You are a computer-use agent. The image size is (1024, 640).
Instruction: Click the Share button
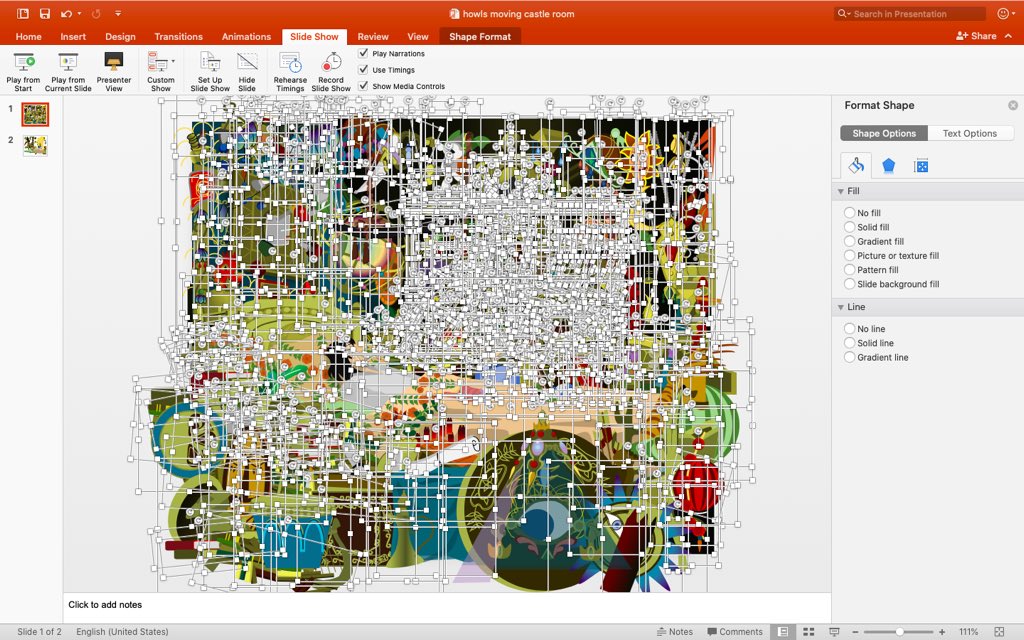tap(976, 36)
